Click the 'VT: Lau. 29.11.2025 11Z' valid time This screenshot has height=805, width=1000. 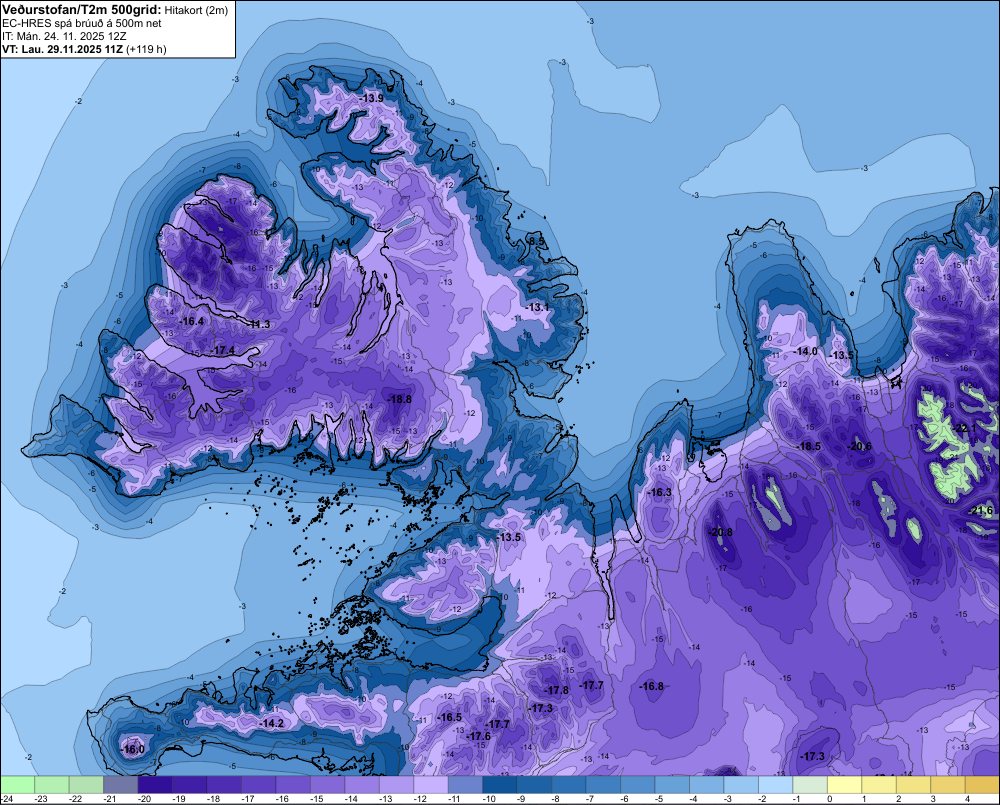pyautogui.click(x=62, y=49)
